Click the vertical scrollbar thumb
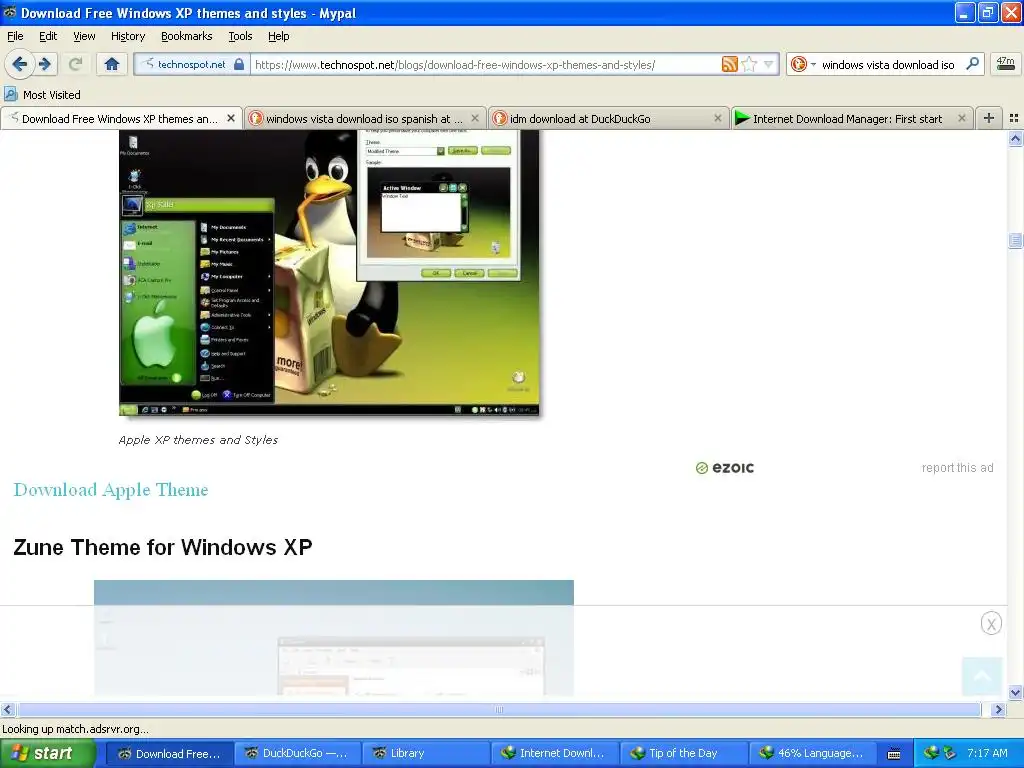Screen dimensions: 1024x768 (x=1015, y=240)
